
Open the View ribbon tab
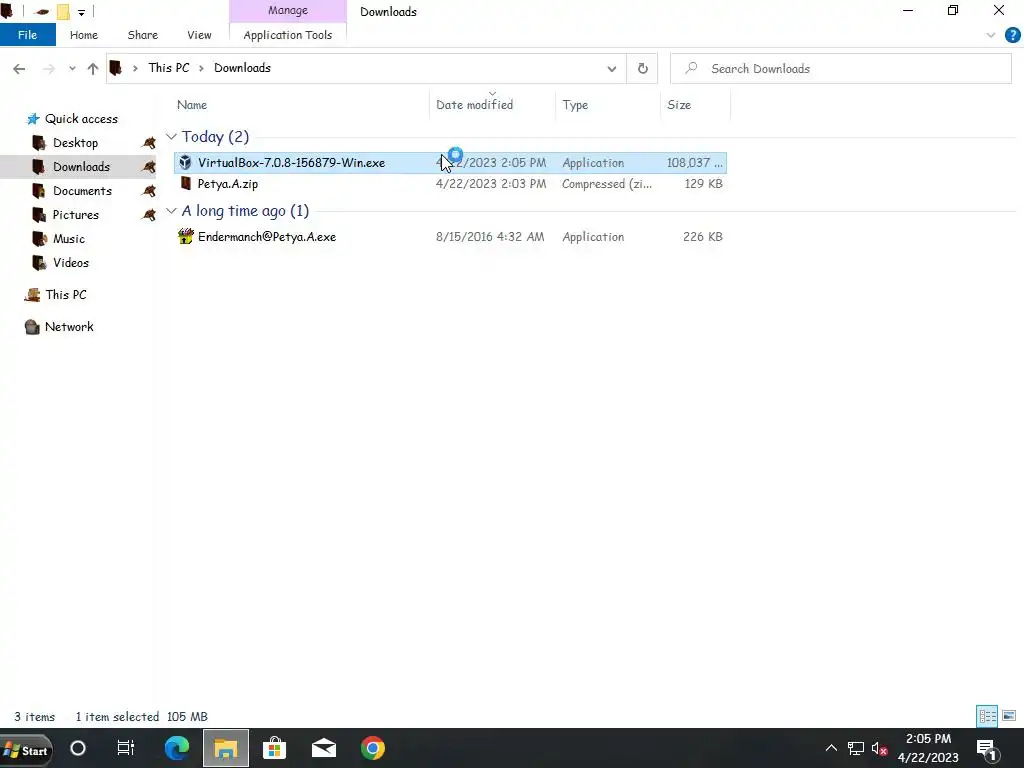pyautogui.click(x=199, y=35)
